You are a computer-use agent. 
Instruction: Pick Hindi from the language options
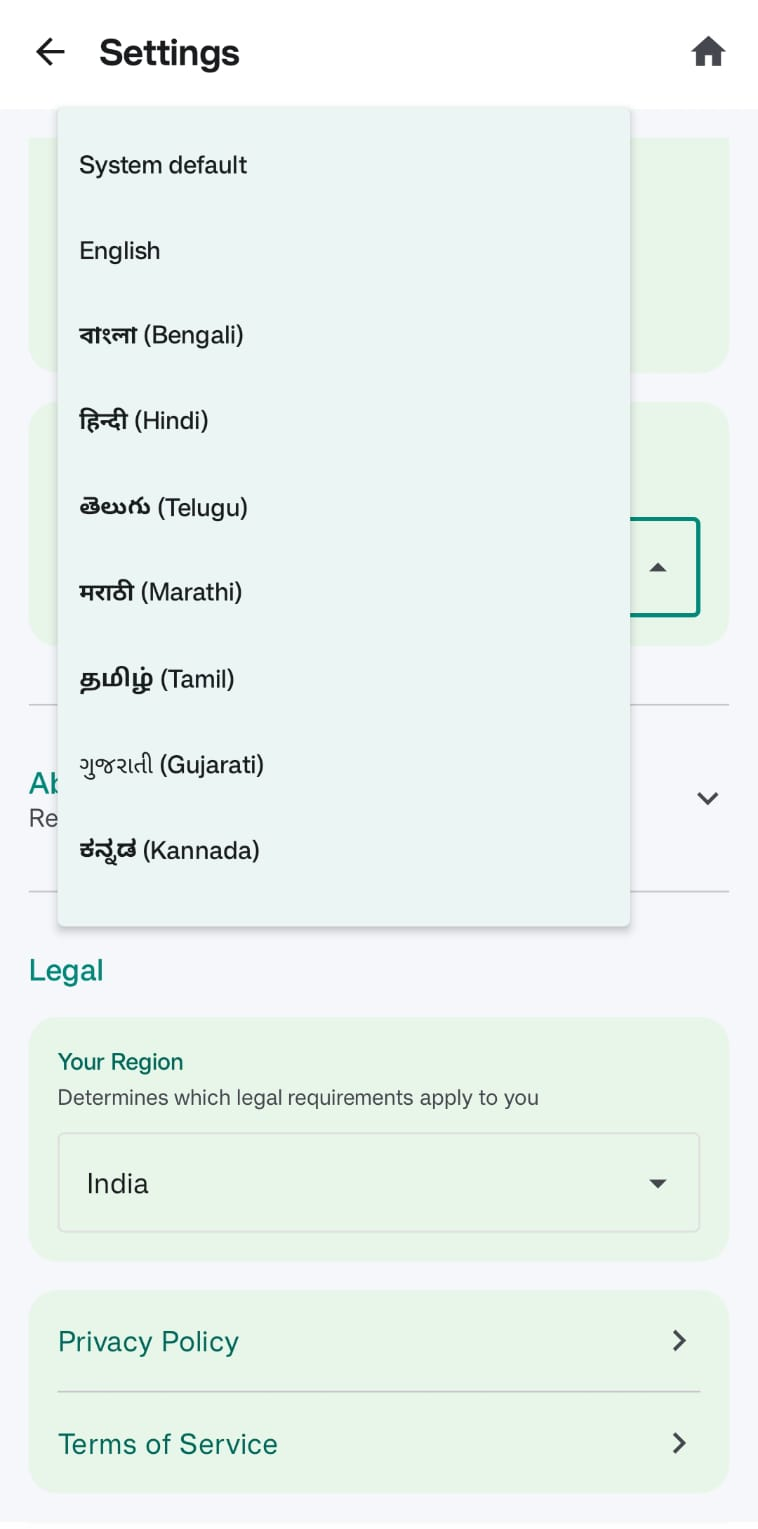tap(143, 420)
